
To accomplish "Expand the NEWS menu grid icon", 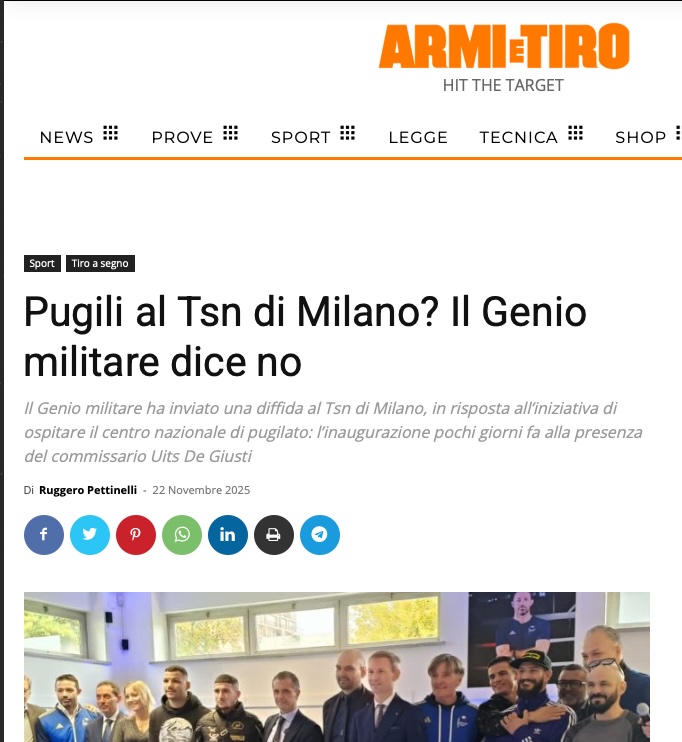I will 110,133.
